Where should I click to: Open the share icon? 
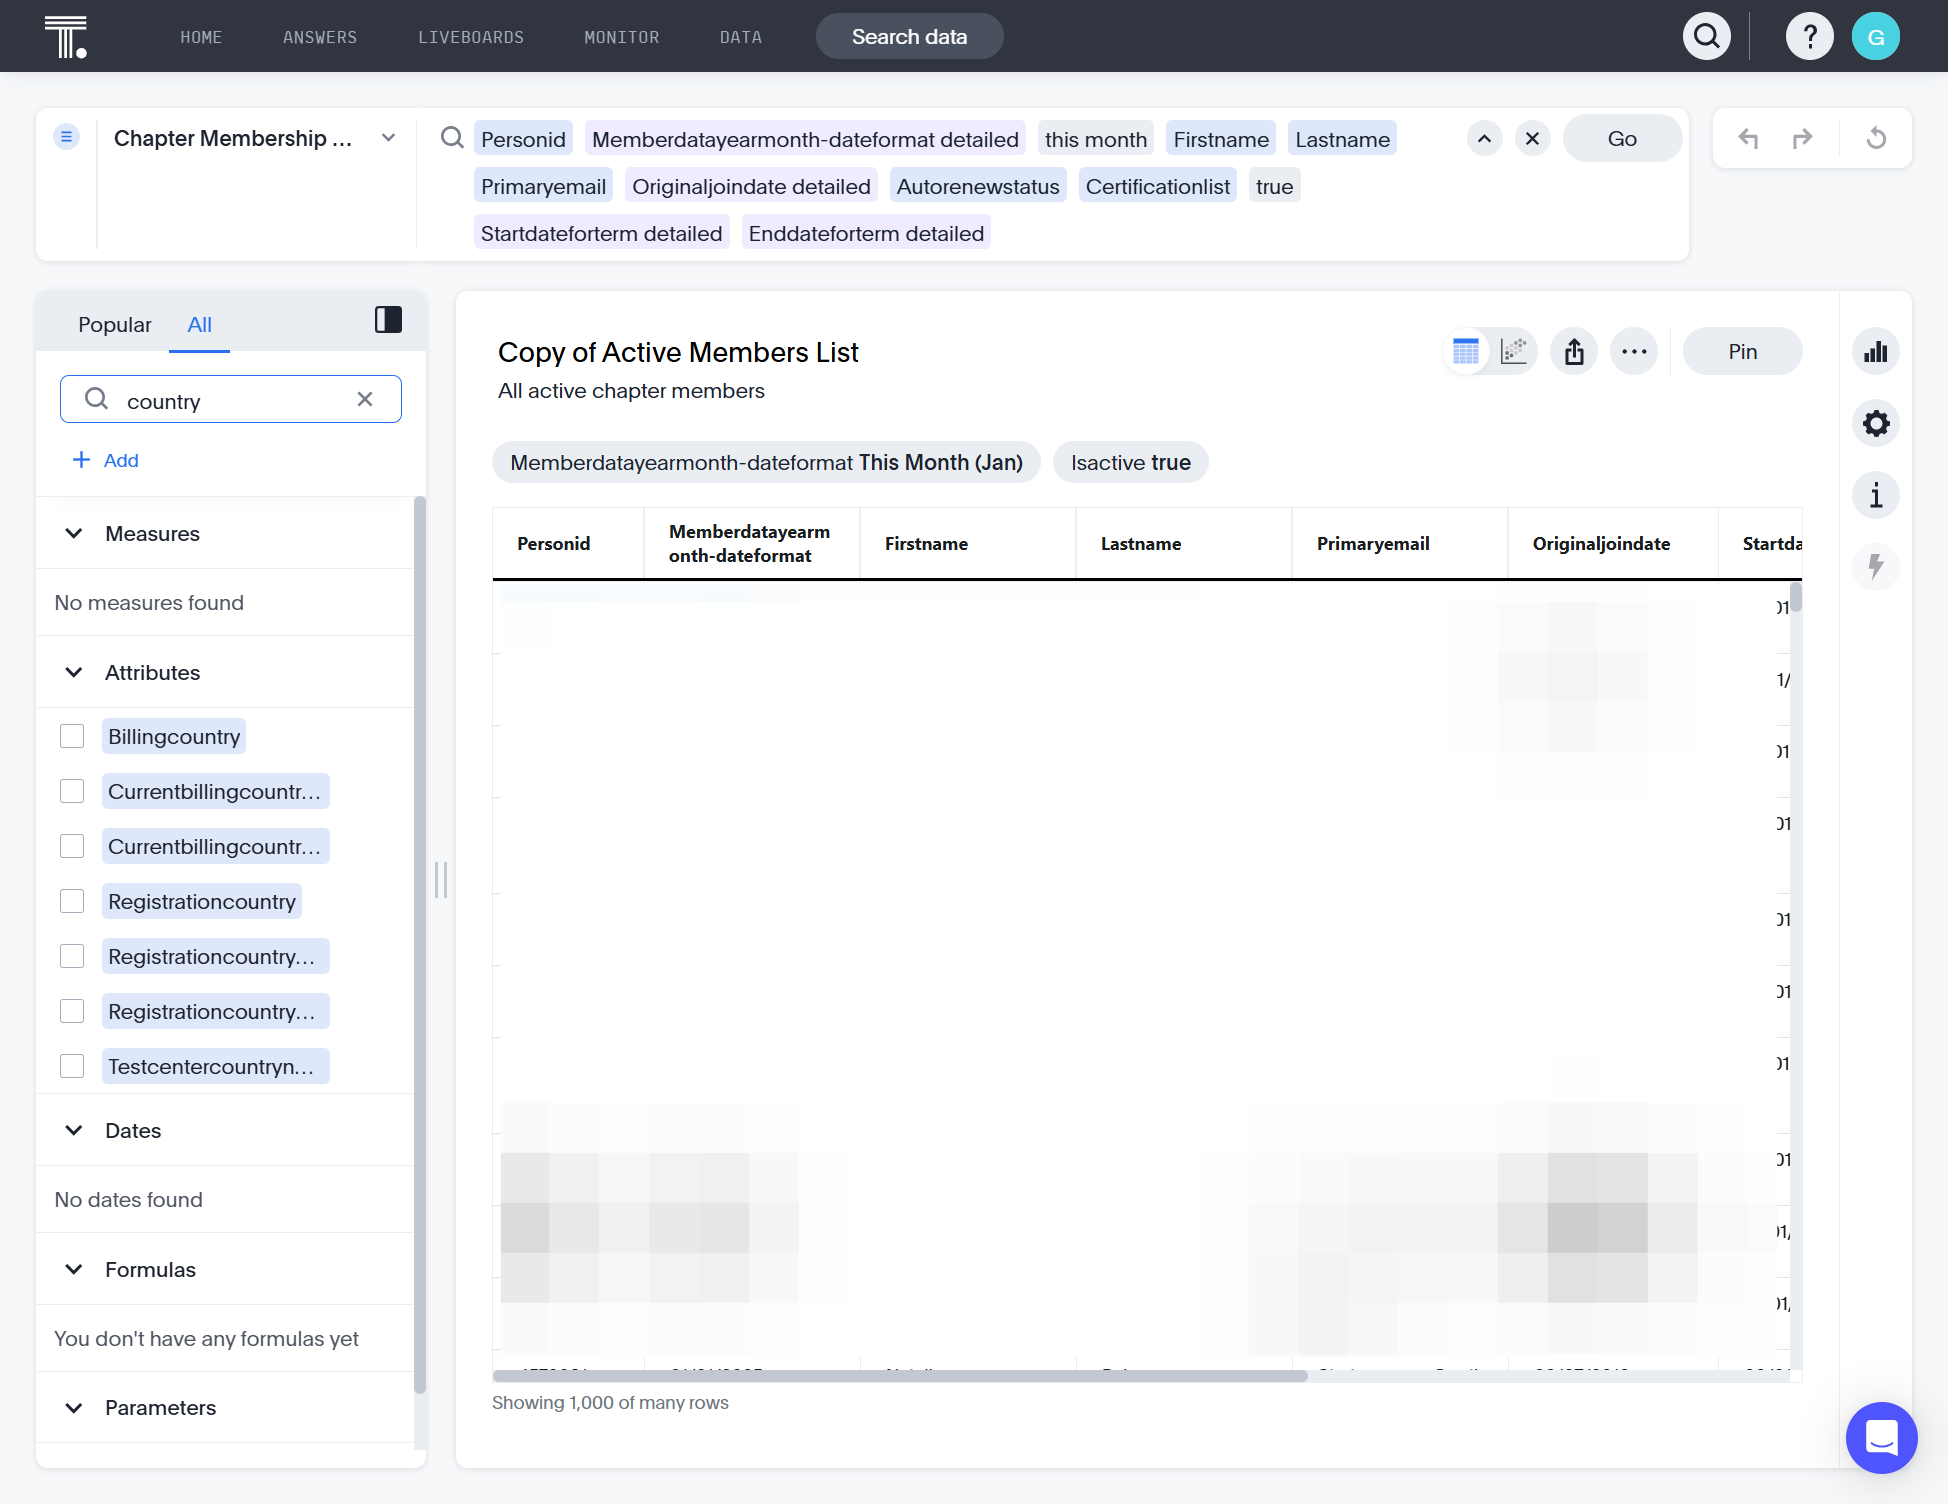(x=1574, y=351)
